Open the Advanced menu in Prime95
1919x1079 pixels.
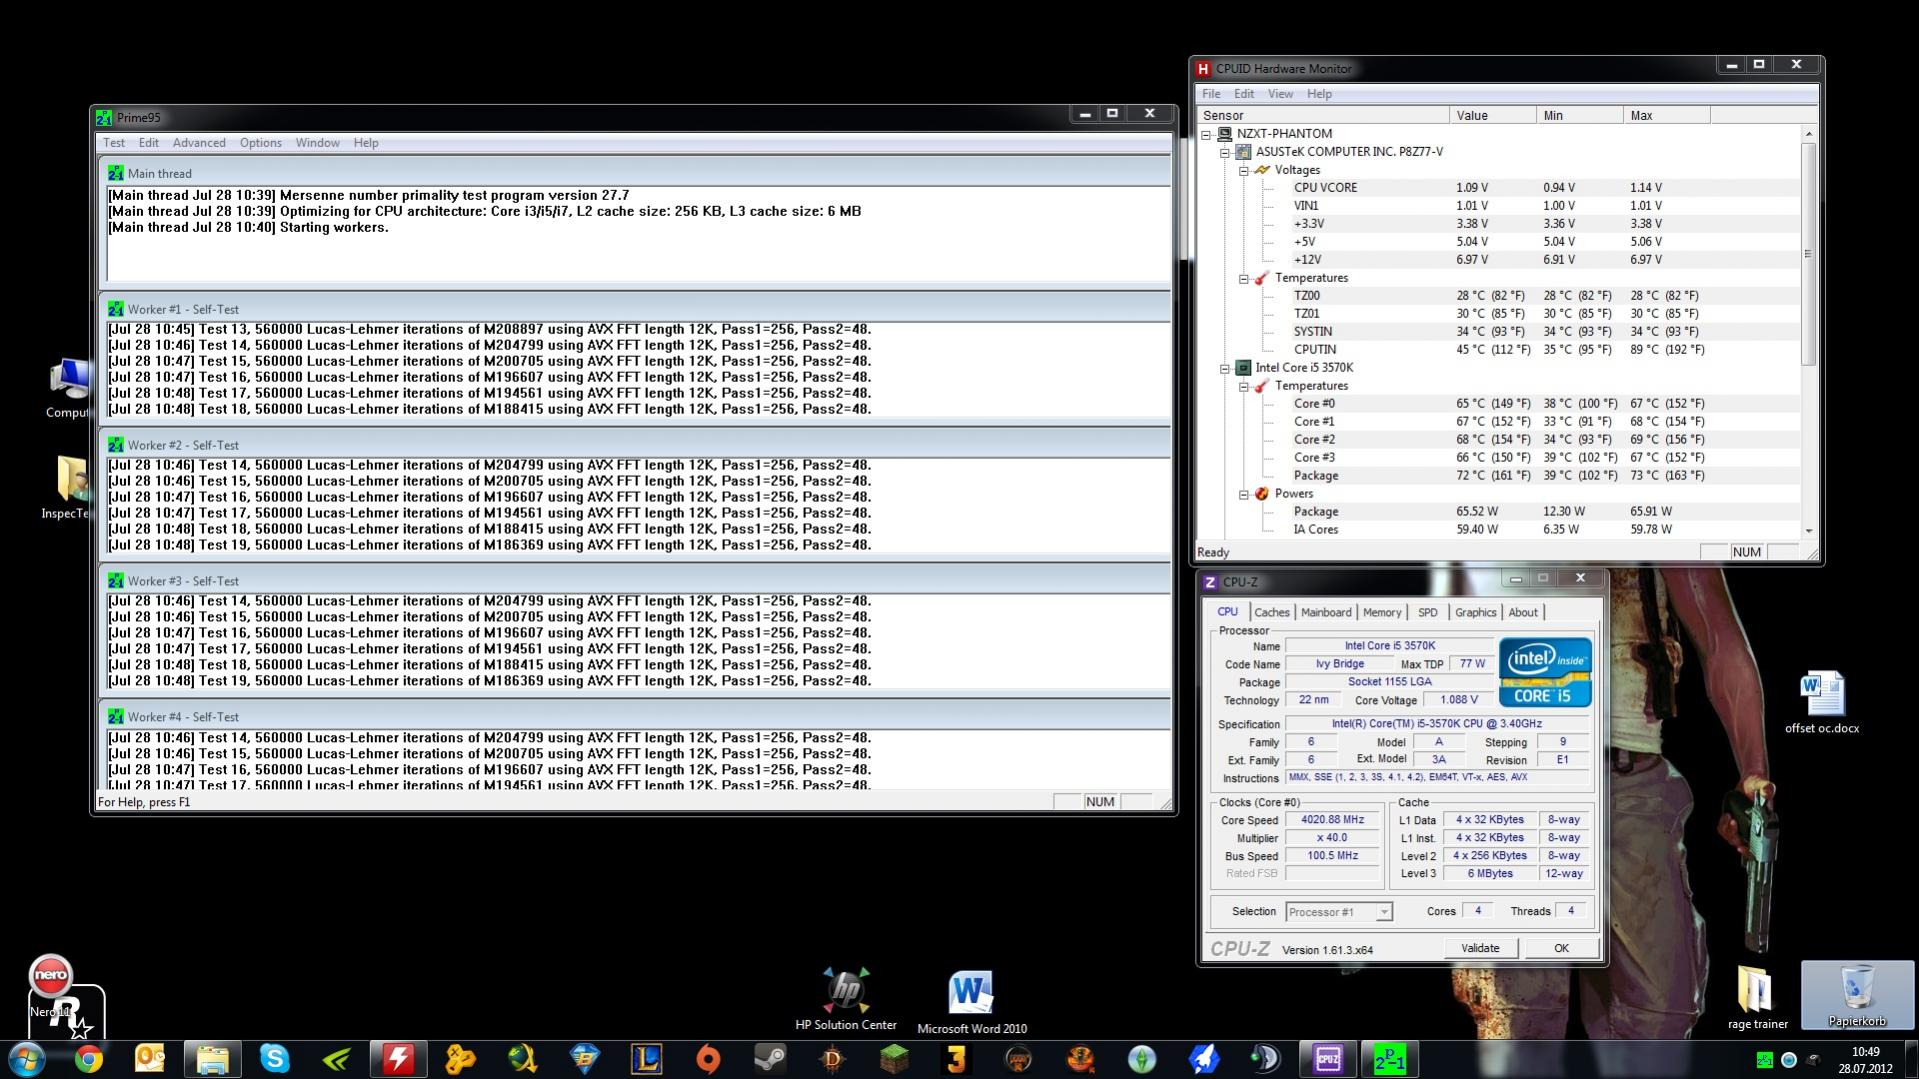pos(199,143)
